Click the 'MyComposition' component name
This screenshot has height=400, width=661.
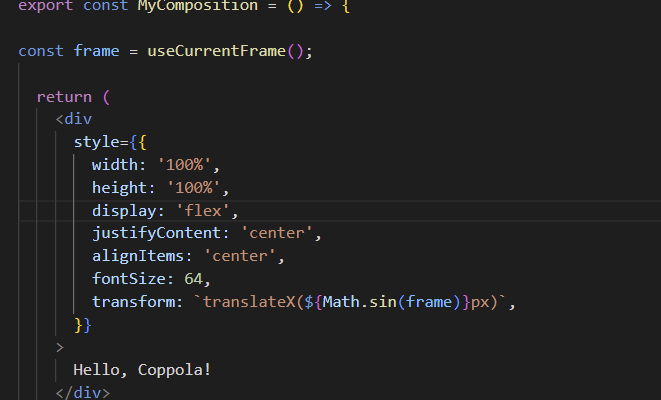click(x=198, y=6)
